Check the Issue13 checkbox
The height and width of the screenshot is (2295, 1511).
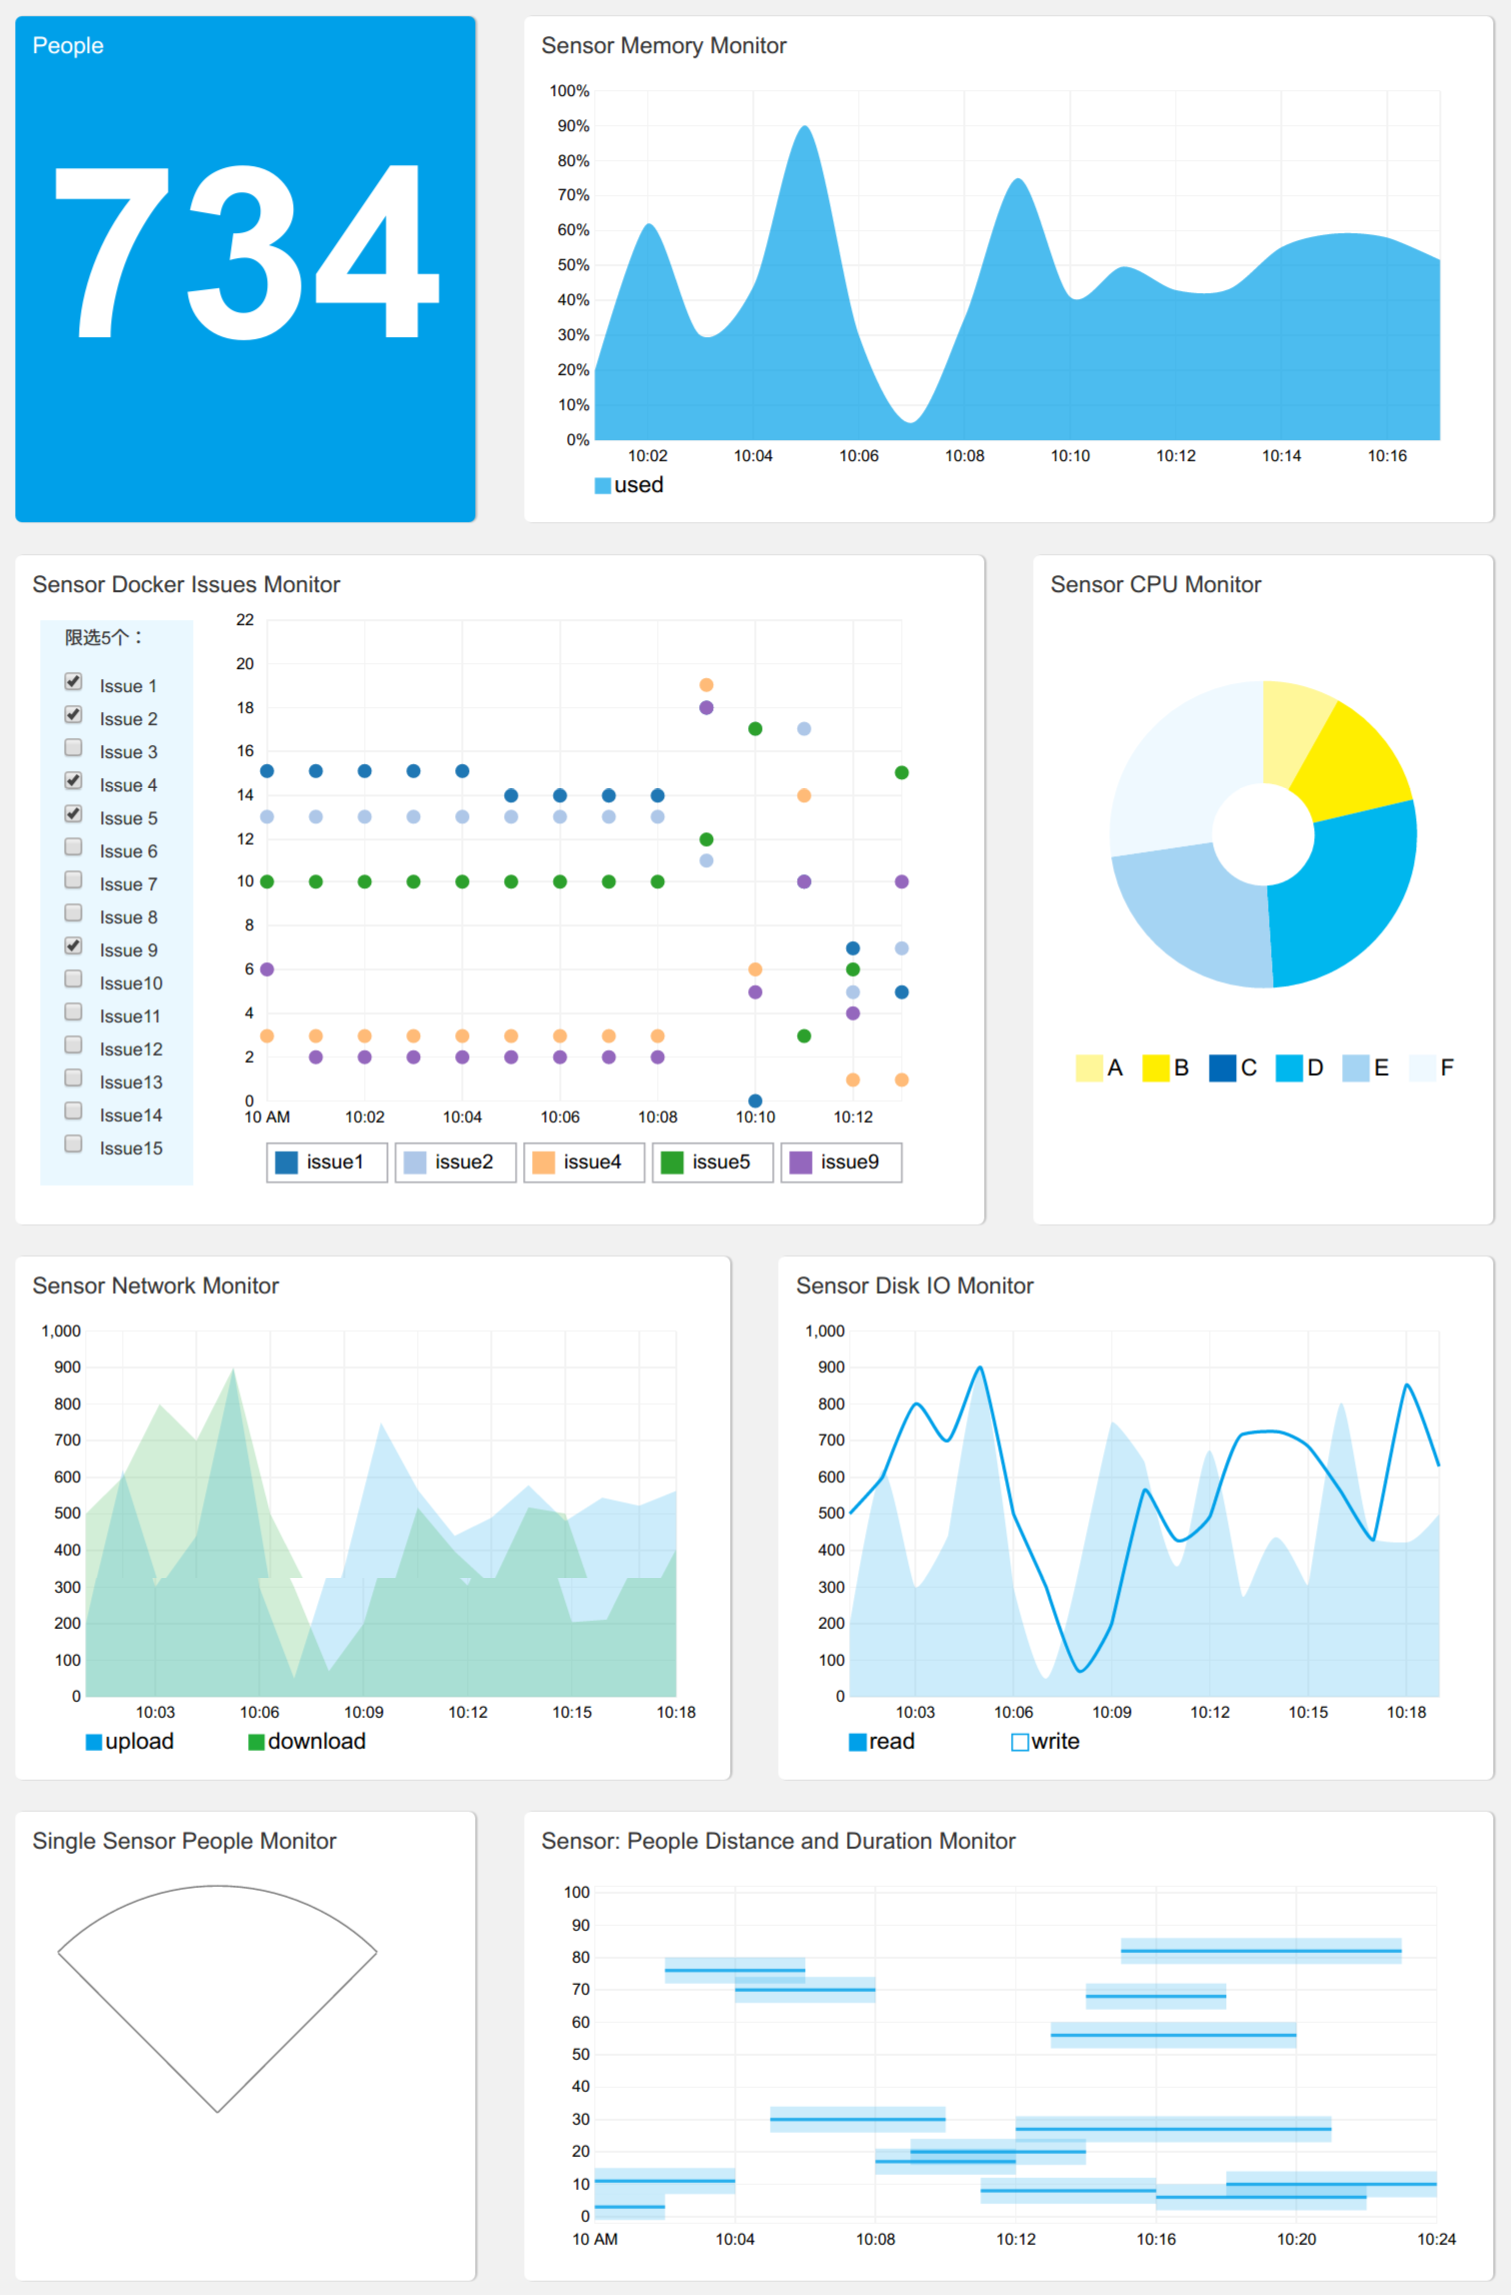(73, 1078)
